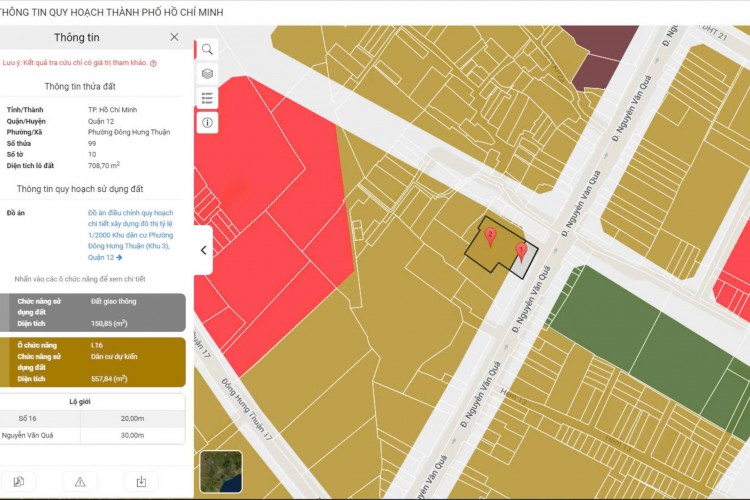Screen dimensions: 750x500
Task: Open the map layers panel
Action: pyautogui.click(x=207, y=74)
